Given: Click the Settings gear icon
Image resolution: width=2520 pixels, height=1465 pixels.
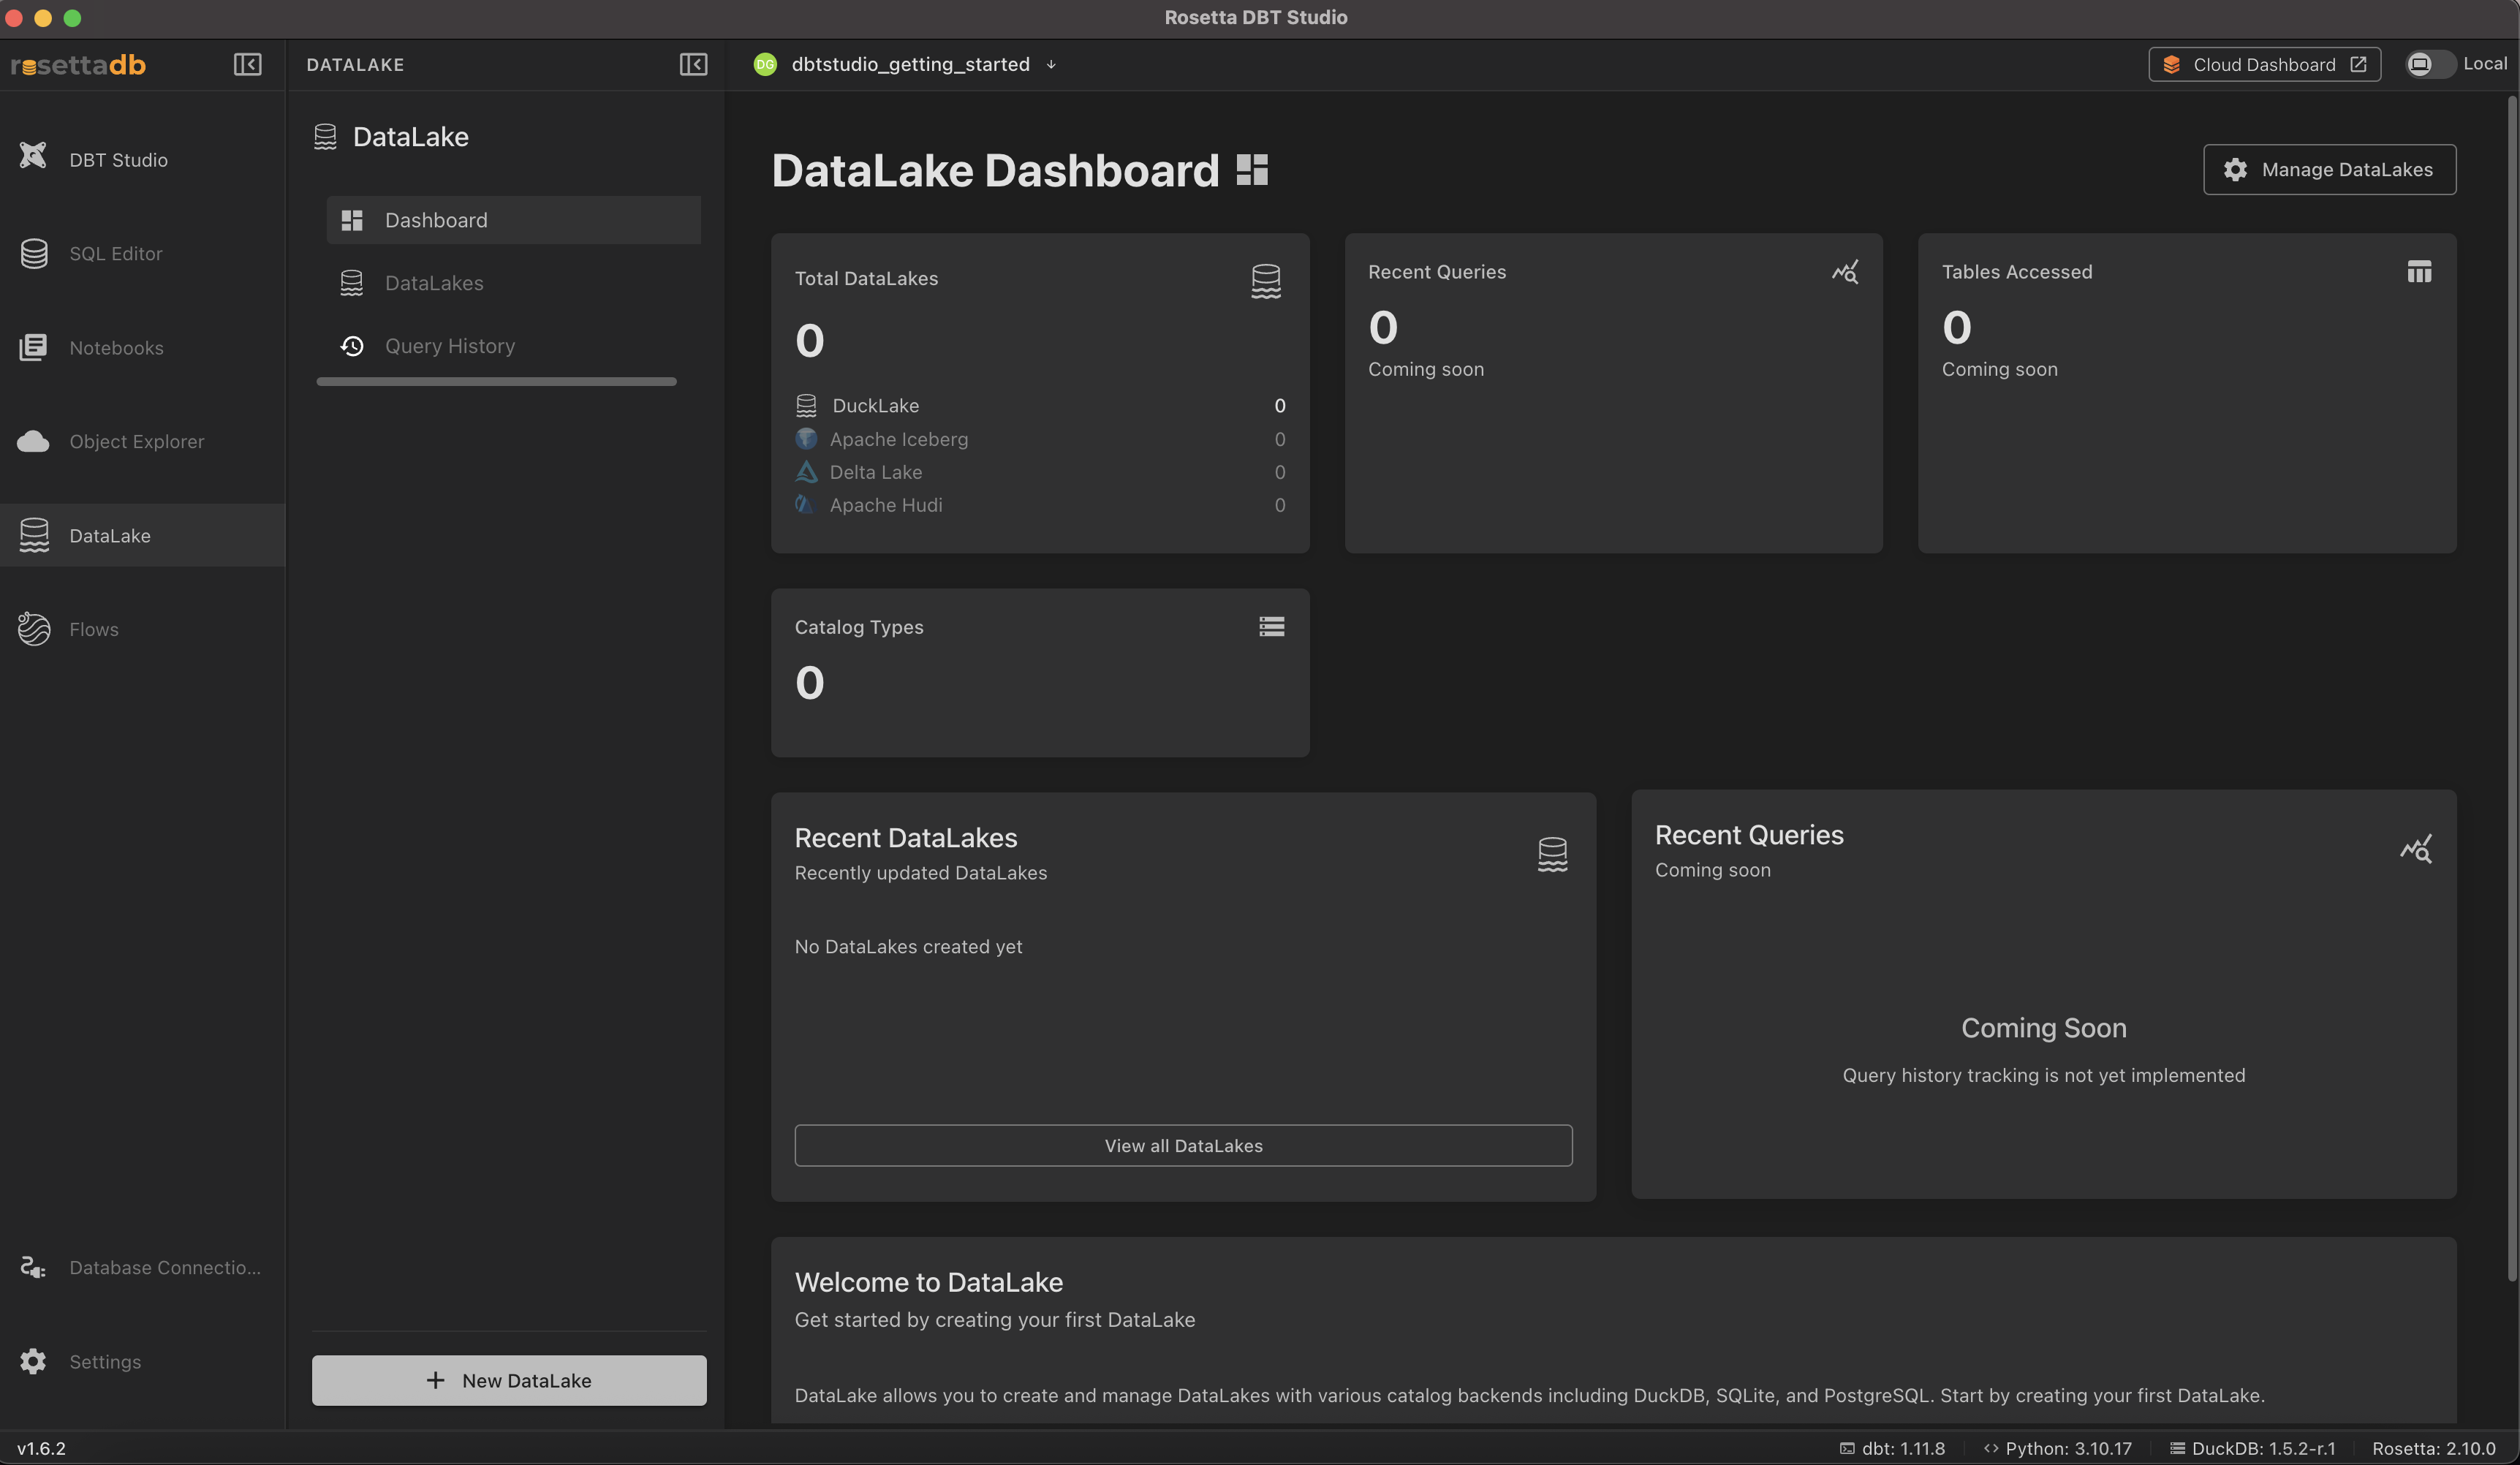Looking at the screenshot, I should tap(33, 1361).
